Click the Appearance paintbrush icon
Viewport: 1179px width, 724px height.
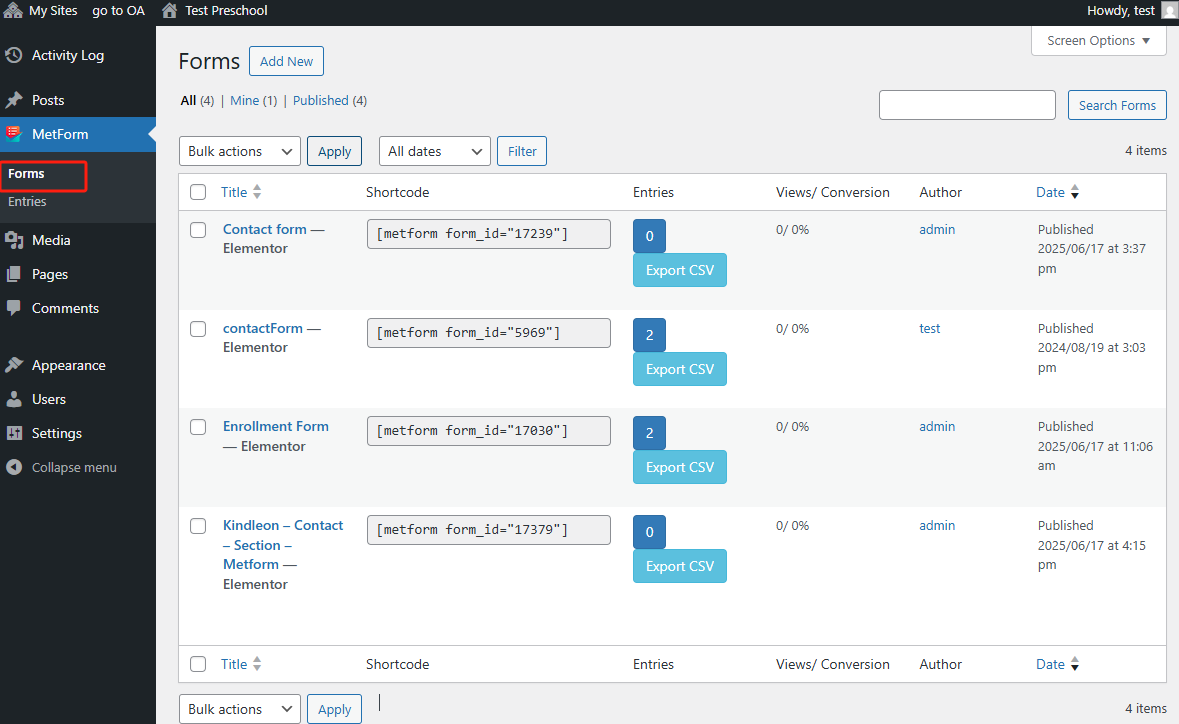pos(14,365)
